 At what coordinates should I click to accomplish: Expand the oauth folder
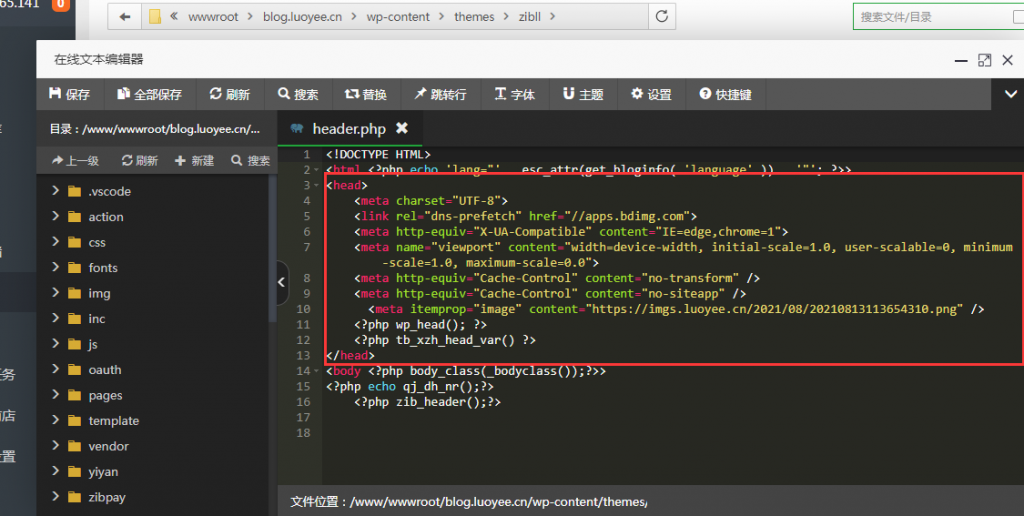tap(56, 369)
